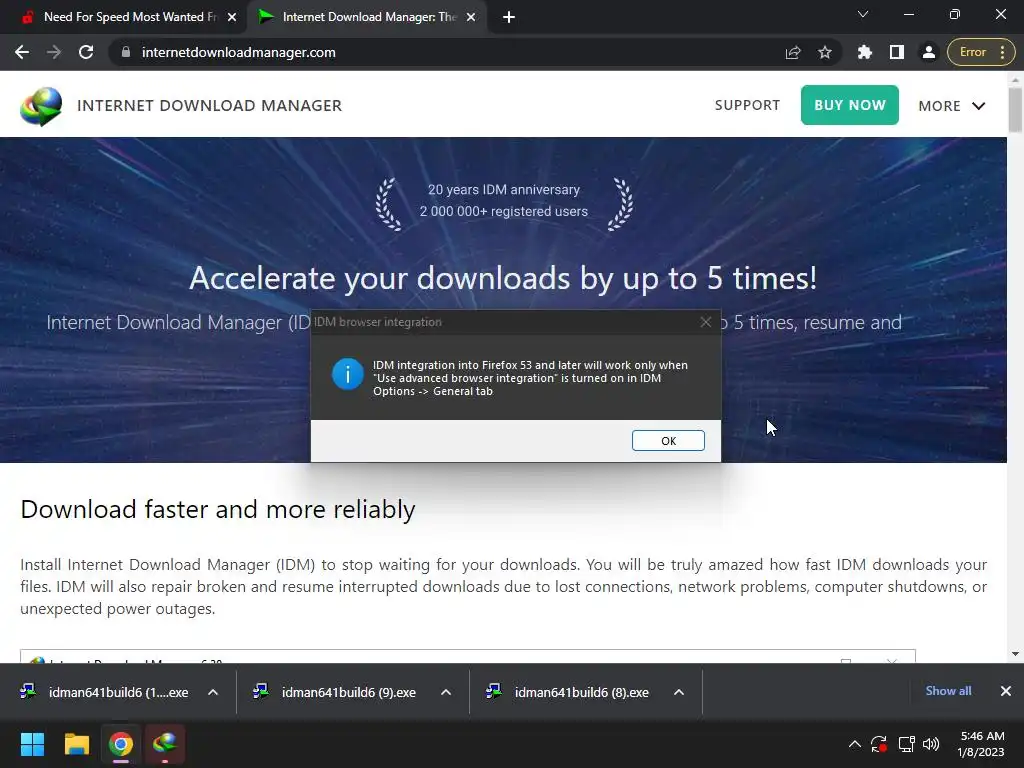This screenshot has width=1024, height=768.
Task: Expand options for idman641build6 (9).exe
Action: point(446,692)
